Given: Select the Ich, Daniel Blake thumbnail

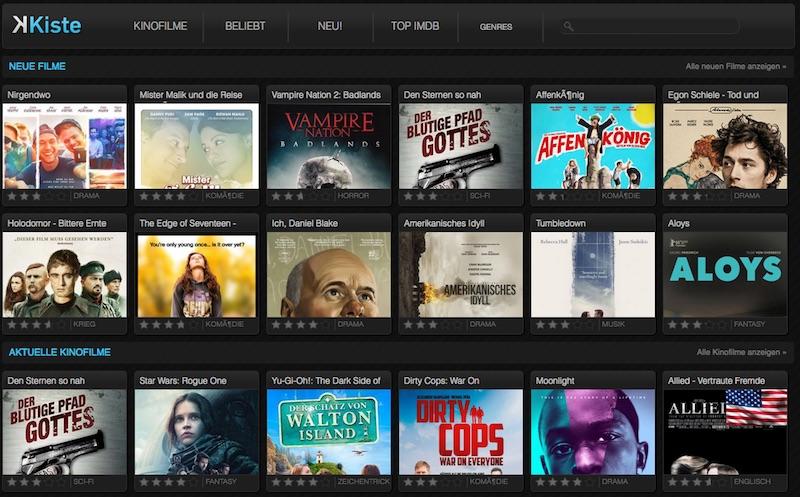Looking at the screenshot, I should [329, 275].
